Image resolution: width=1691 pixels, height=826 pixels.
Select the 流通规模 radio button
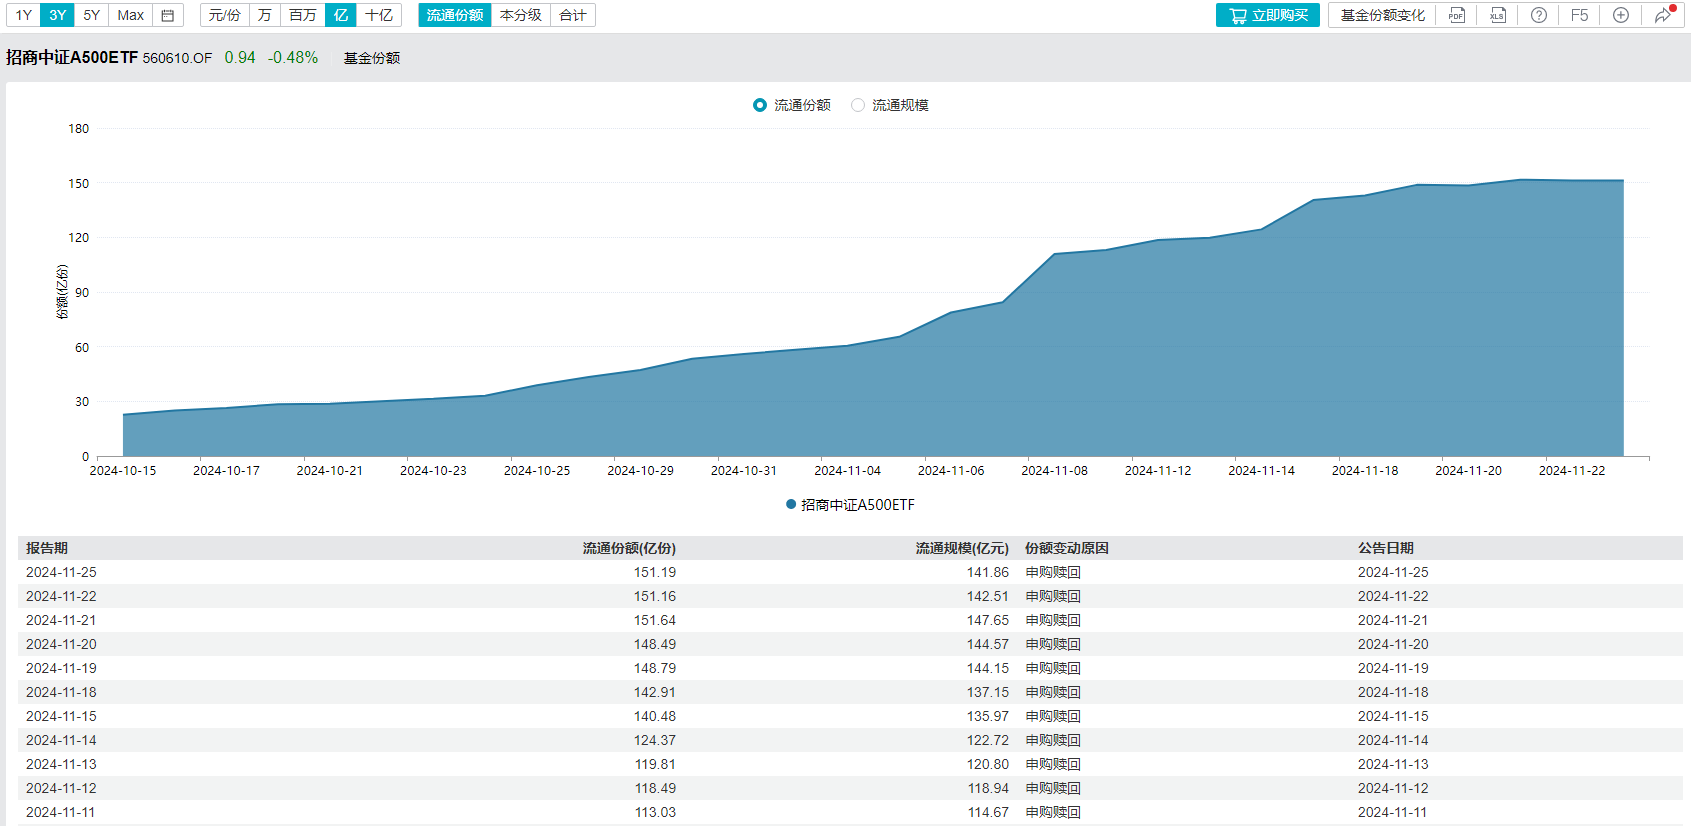(858, 105)
